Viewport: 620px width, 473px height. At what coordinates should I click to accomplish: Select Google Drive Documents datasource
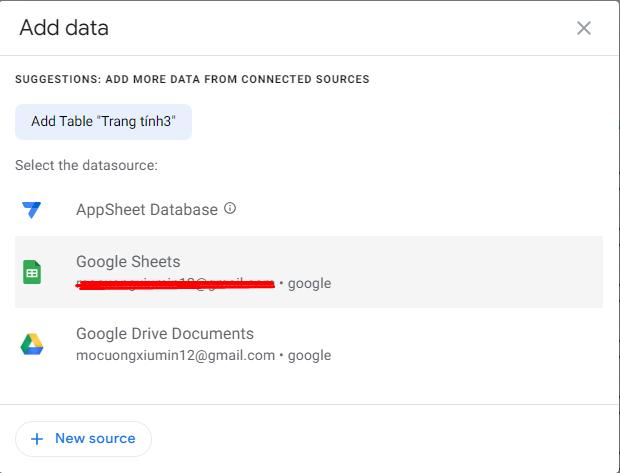[308, 344]
